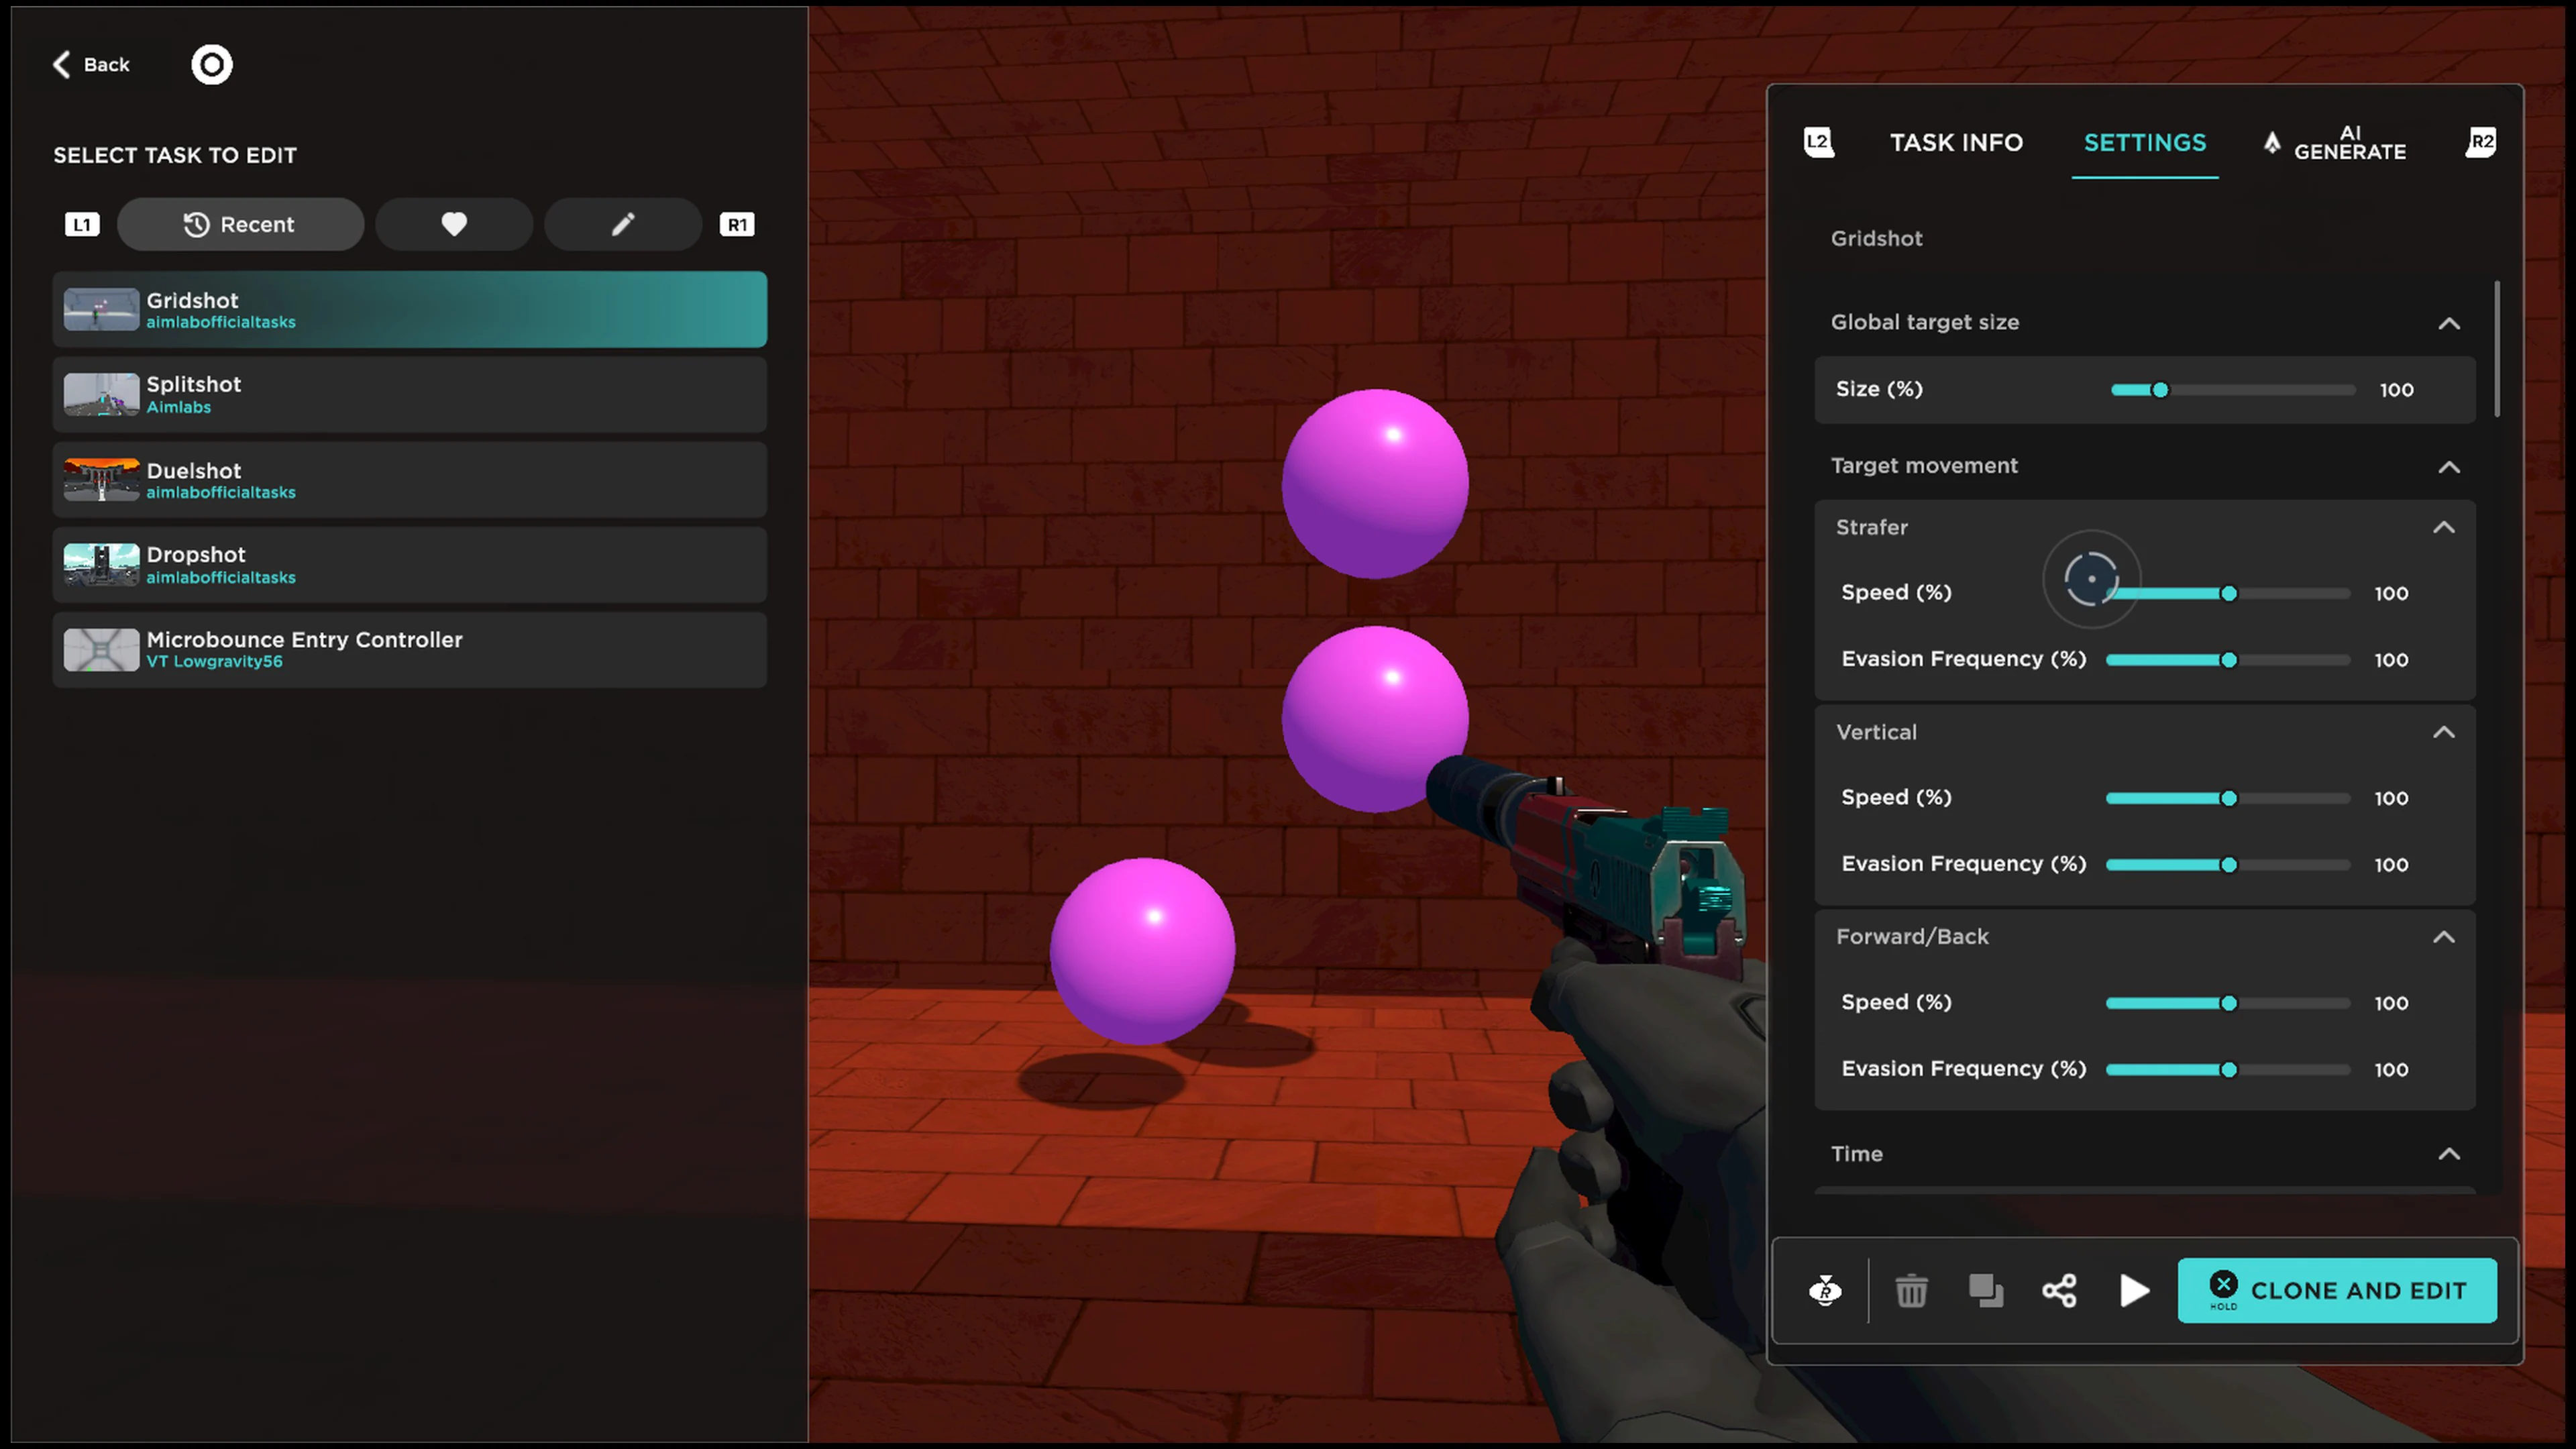The height and width of the screenshot is (1449, 2576).
Task: Click the Back button
Action: 91,64
